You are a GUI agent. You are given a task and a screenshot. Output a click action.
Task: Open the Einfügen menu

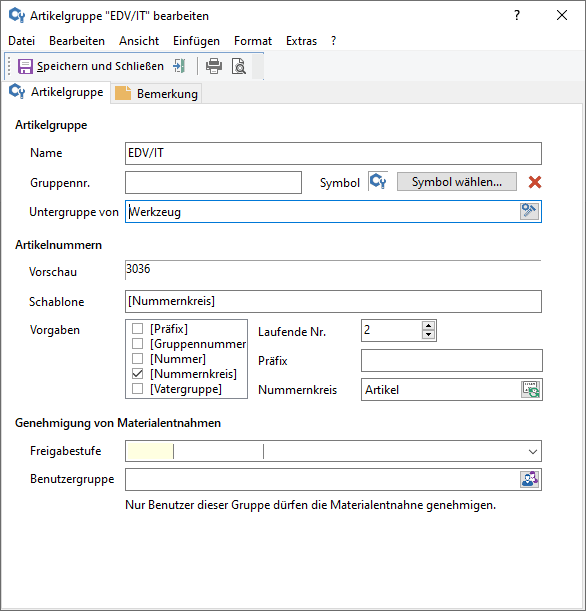196,41
